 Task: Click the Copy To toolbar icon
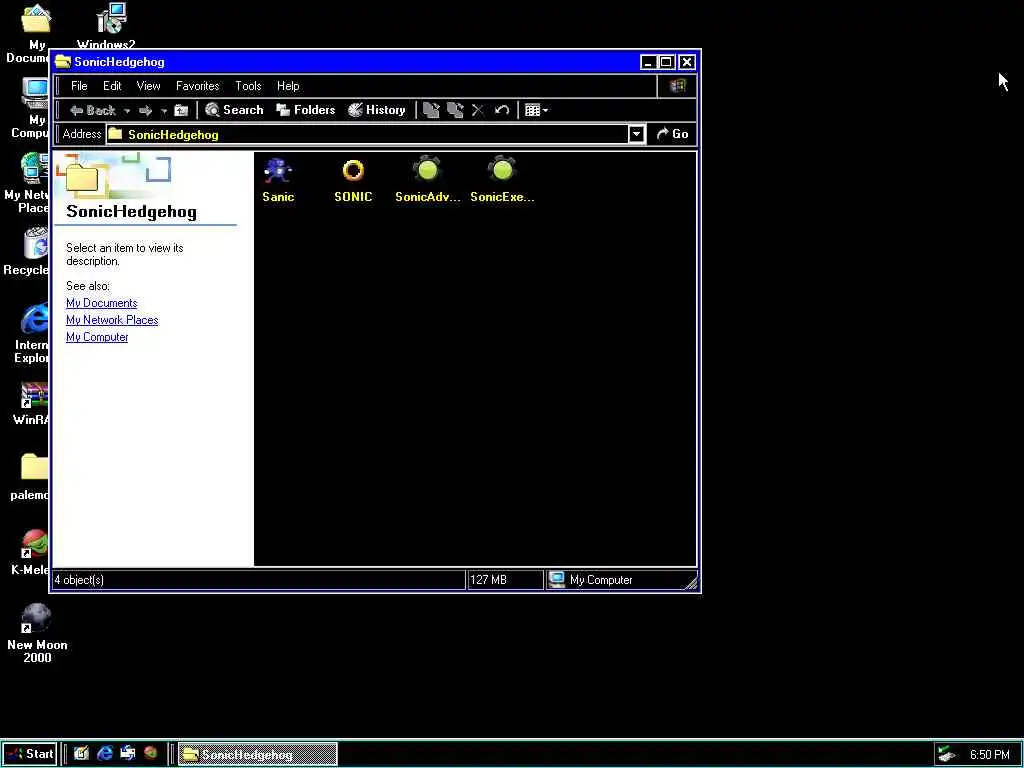[455, 110]
